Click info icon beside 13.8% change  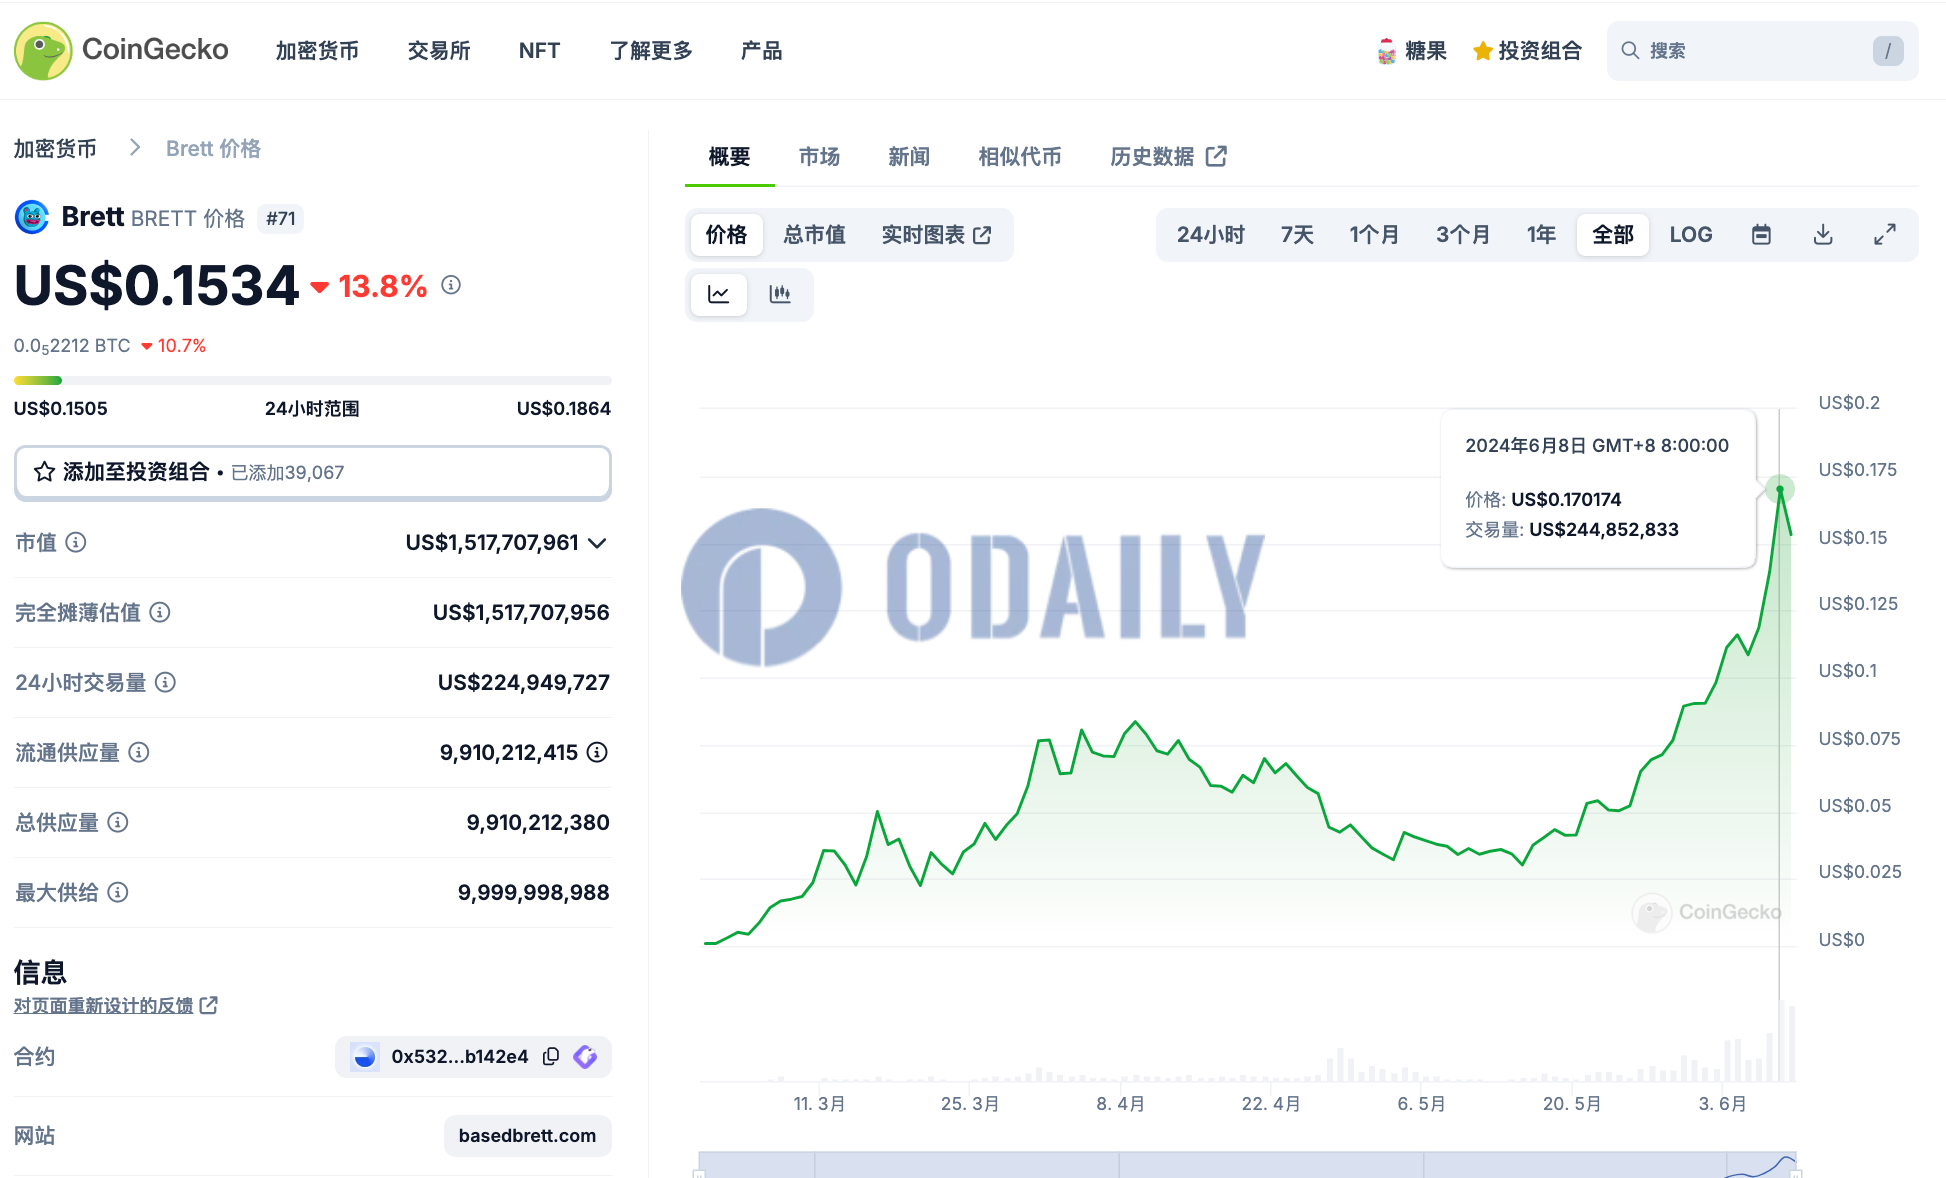coord(451,285)
